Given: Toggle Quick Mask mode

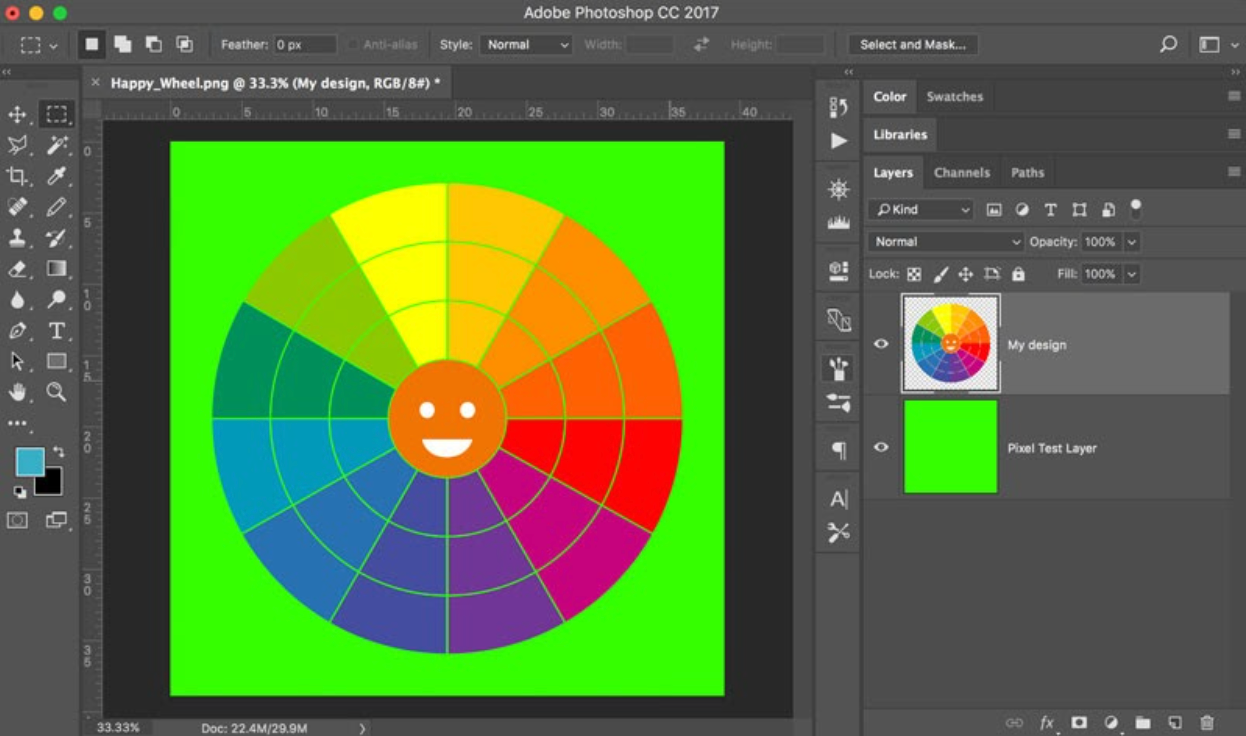Looking at the screenshot, I should pos(17,520).
